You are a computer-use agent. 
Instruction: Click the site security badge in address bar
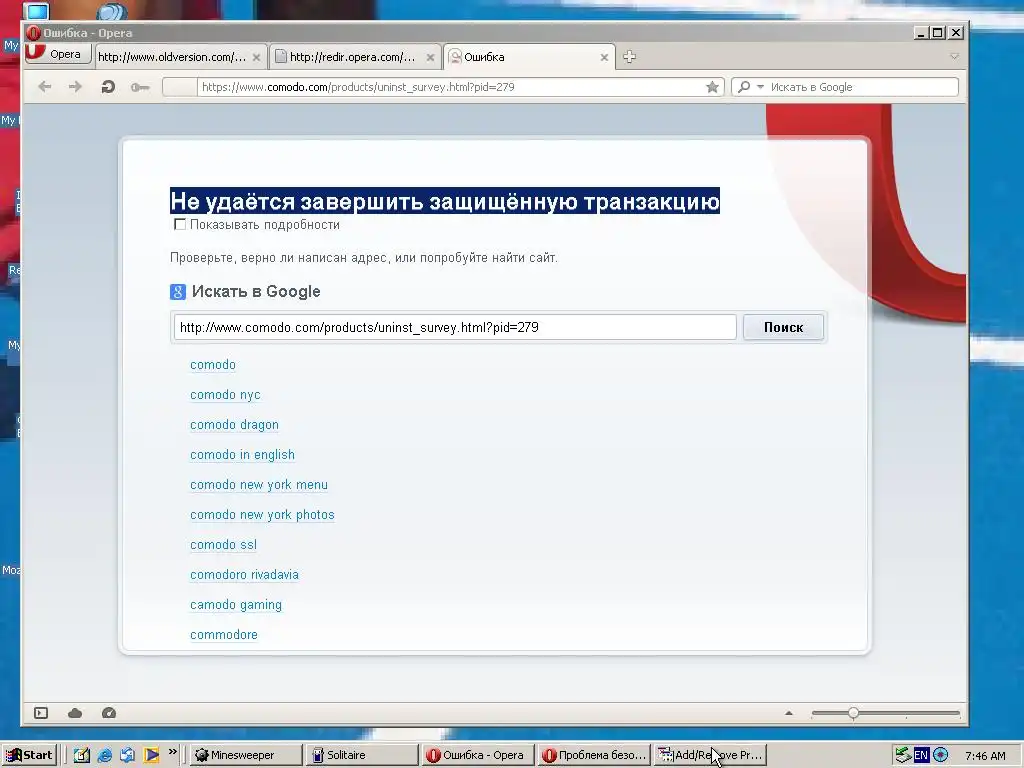(x=180, y=87)
